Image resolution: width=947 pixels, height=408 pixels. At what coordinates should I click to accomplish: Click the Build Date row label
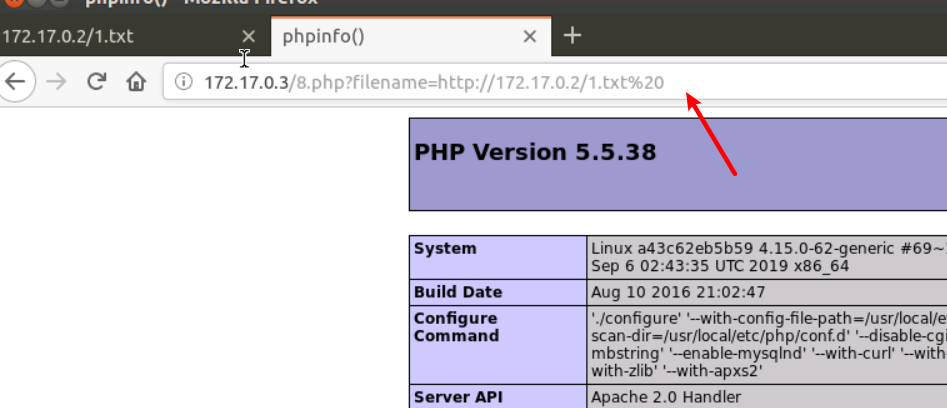[458, 292]
